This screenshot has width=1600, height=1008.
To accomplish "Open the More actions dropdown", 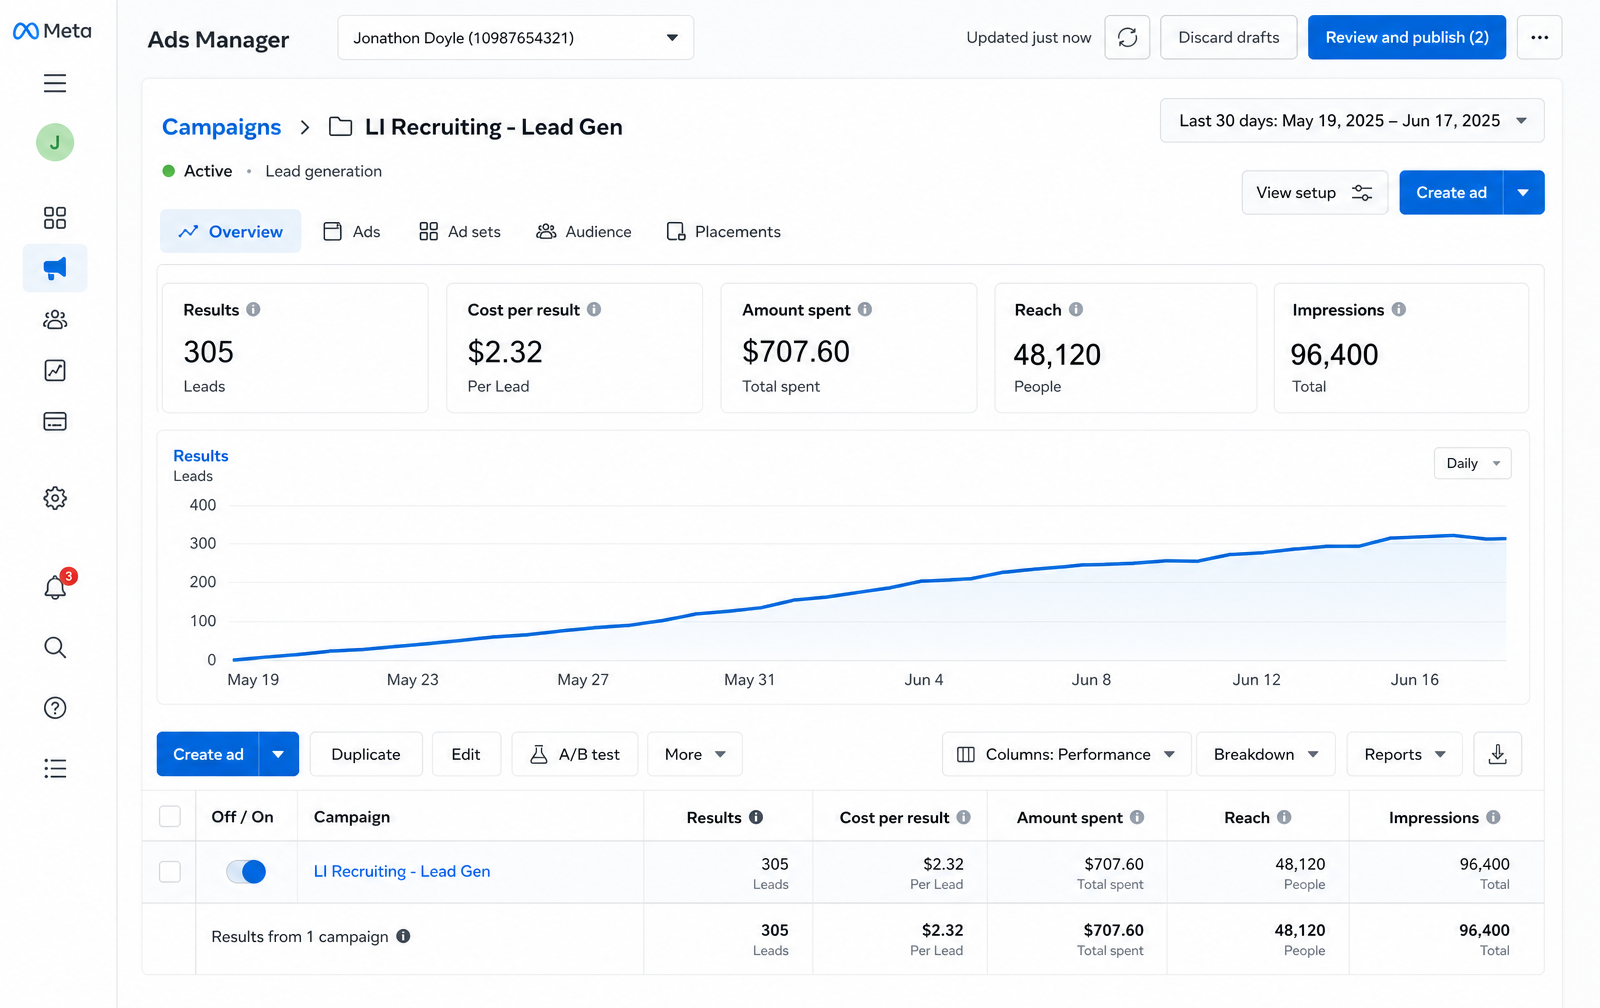I will (695, 754).
